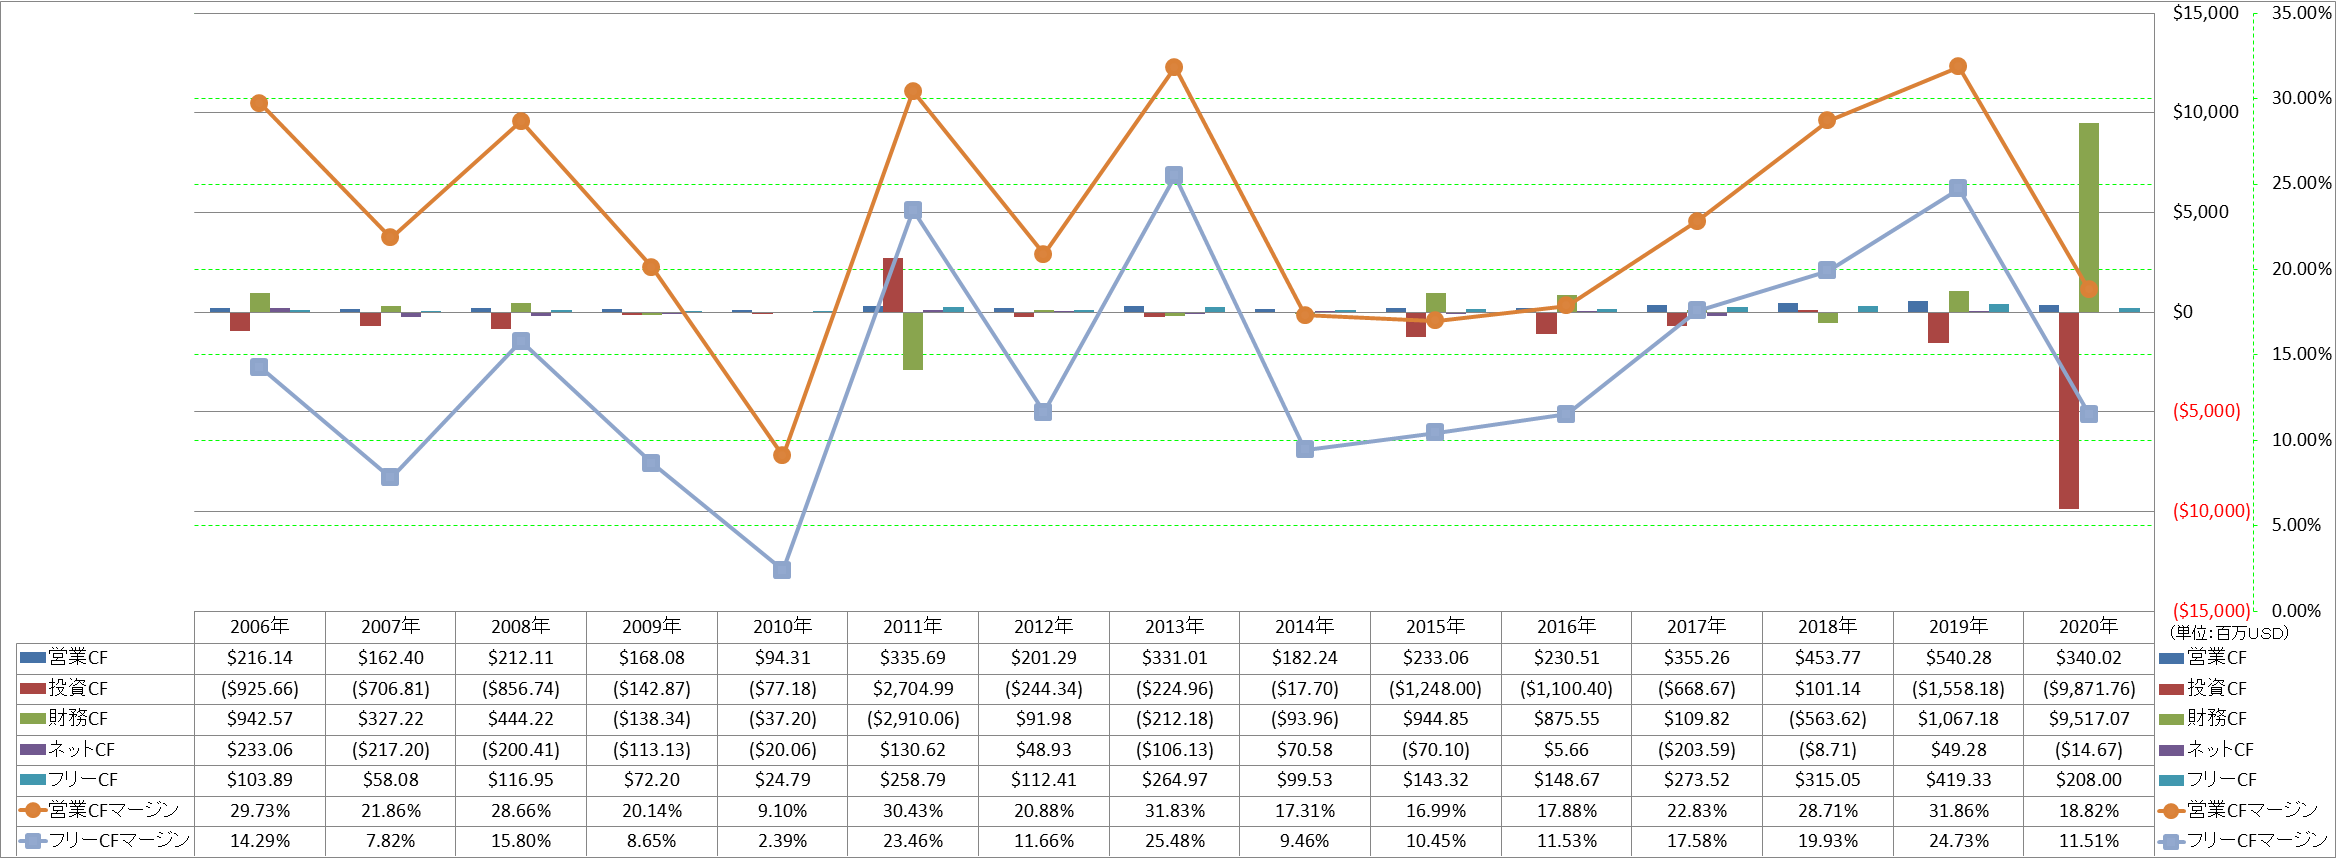Viewport: 2336px width, 858px height.
Task: Select the 財務CF value ($2,910.06)
Action: click(913, 719)
